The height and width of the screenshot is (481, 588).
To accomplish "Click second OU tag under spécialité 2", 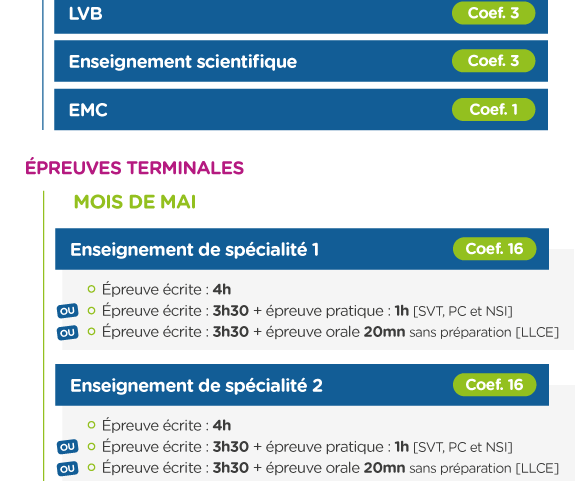I will tap(68, 469).
